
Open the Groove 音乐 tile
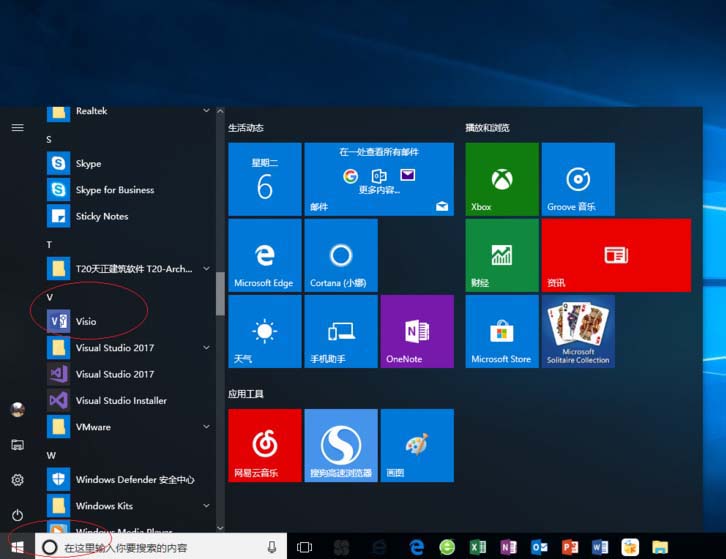pyautogui.click(x=578, y=179)
